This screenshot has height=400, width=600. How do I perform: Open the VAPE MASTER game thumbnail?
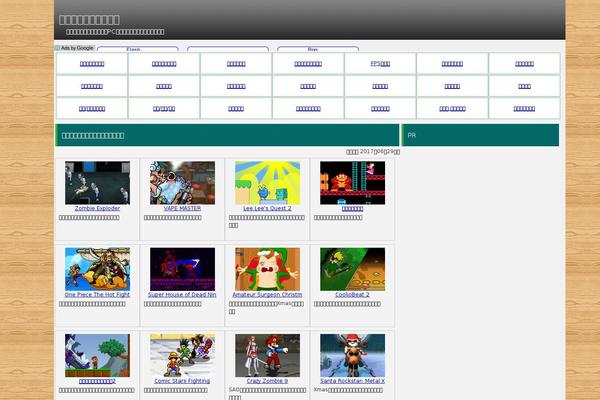[x=182, y=183]
